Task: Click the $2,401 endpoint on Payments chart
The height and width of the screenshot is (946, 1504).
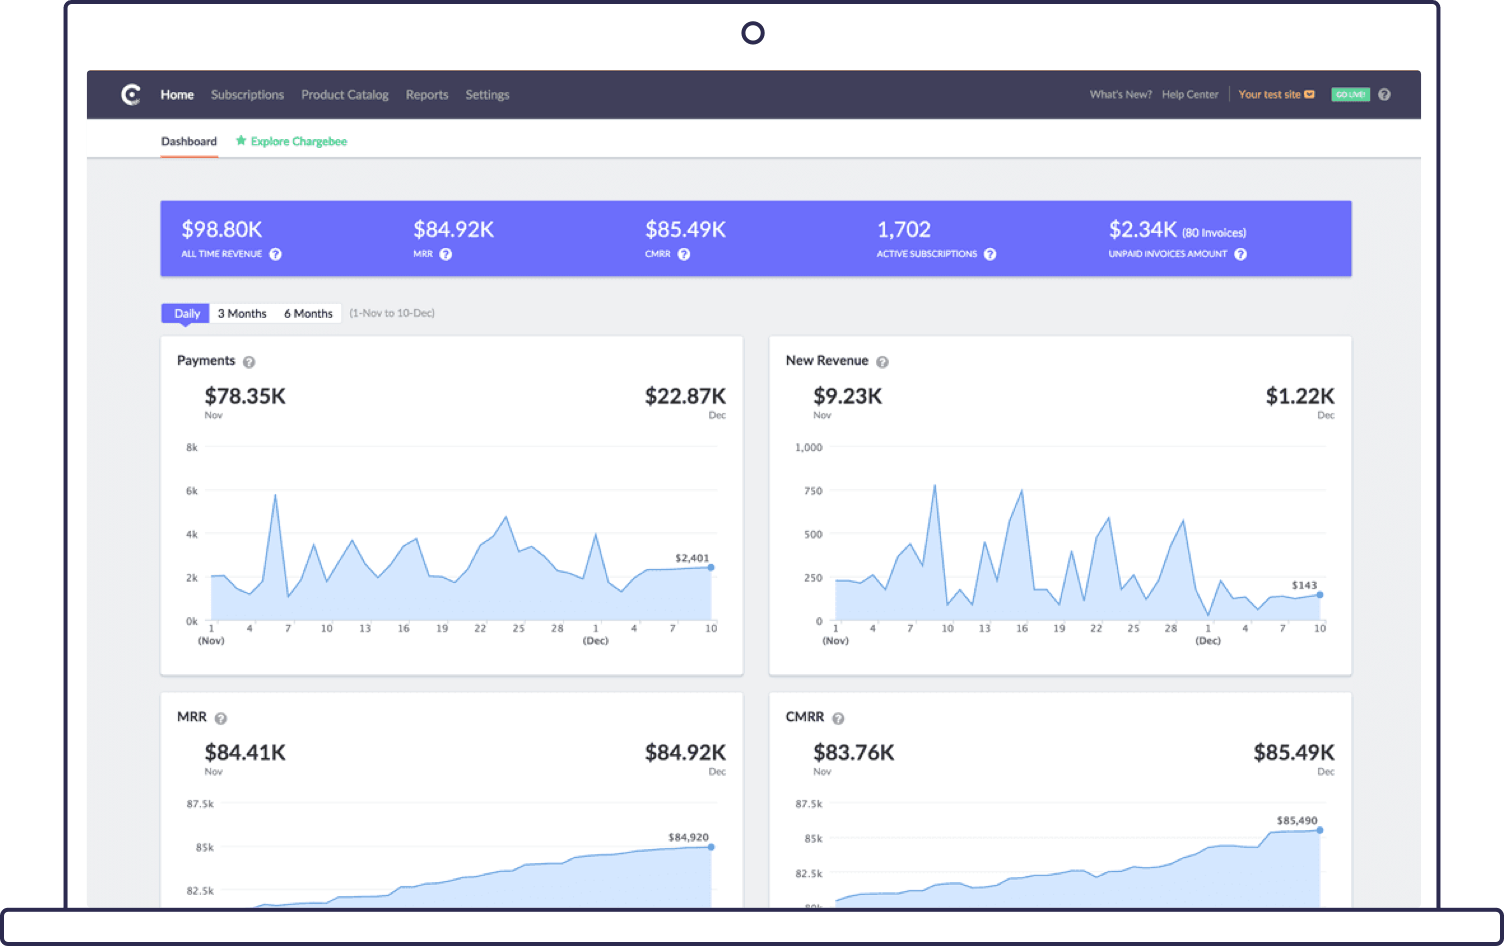Action: [x=711, y=568]
